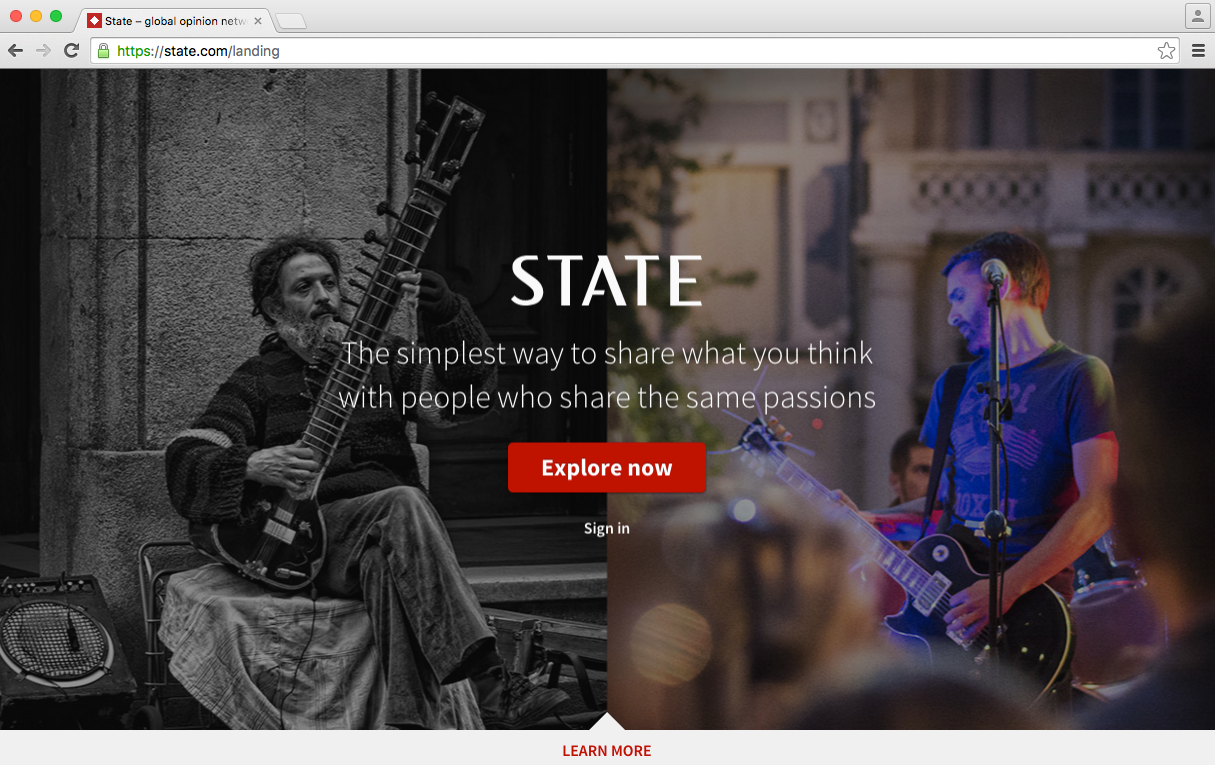Click the Sign in link
The image size is (1215, 765).
(x=607, y=528)
